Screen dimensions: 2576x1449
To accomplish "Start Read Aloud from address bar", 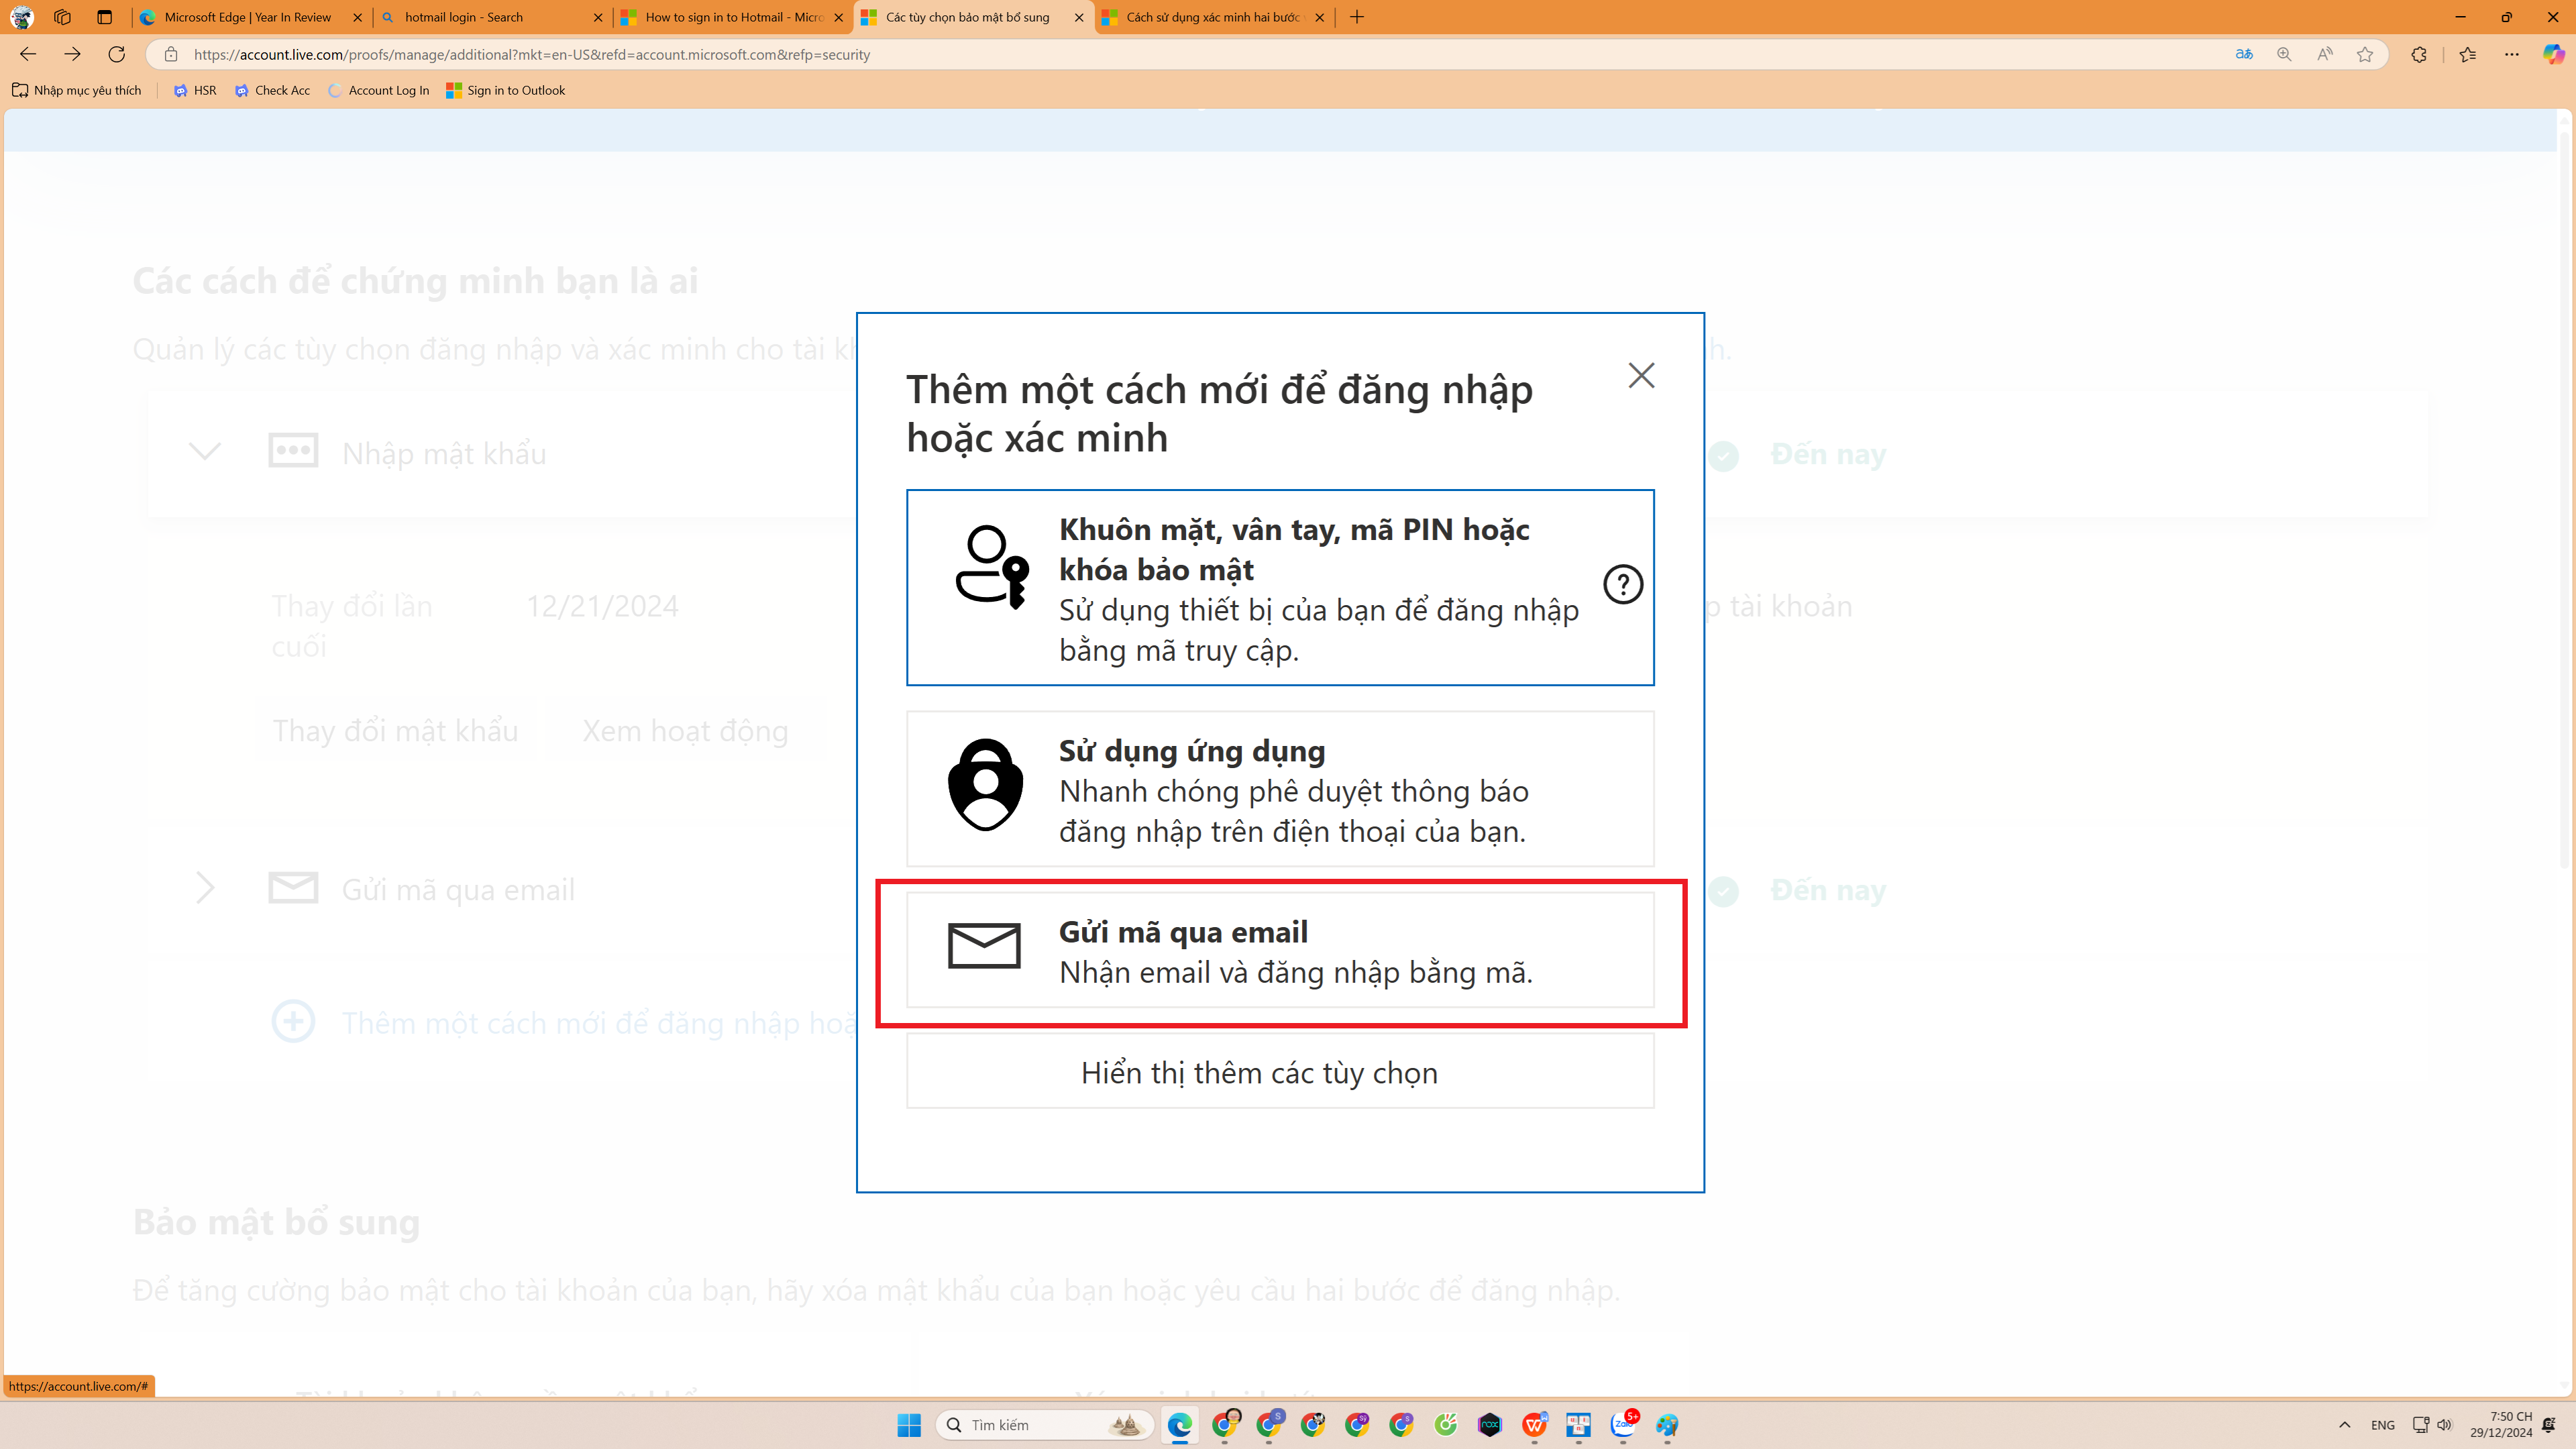I will 2325,54.
